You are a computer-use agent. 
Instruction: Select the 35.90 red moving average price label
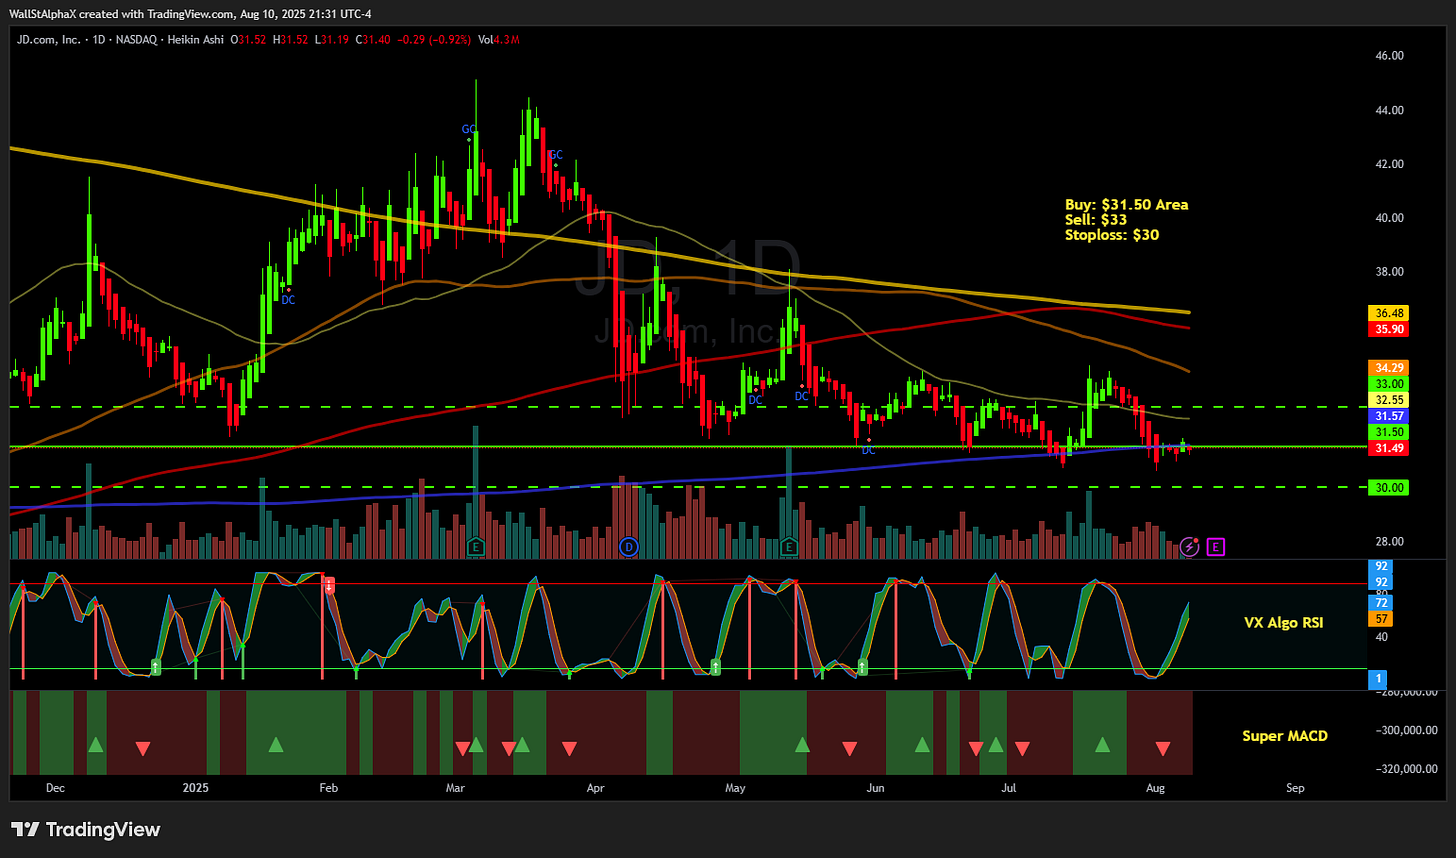click(x=1386, y=328)
